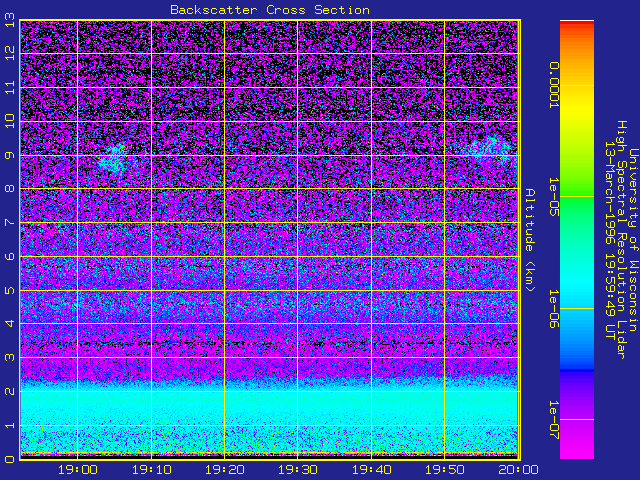Click the 19:50 time axis label
The image size is (640, 480).
pos(445,470)
